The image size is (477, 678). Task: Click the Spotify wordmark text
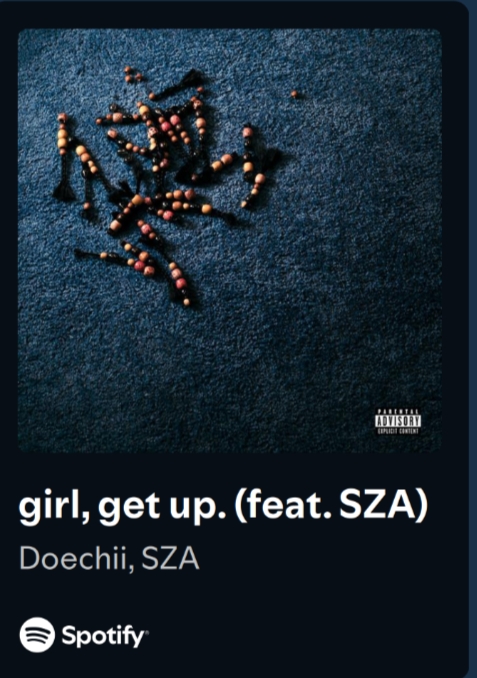tap(102, 636)
